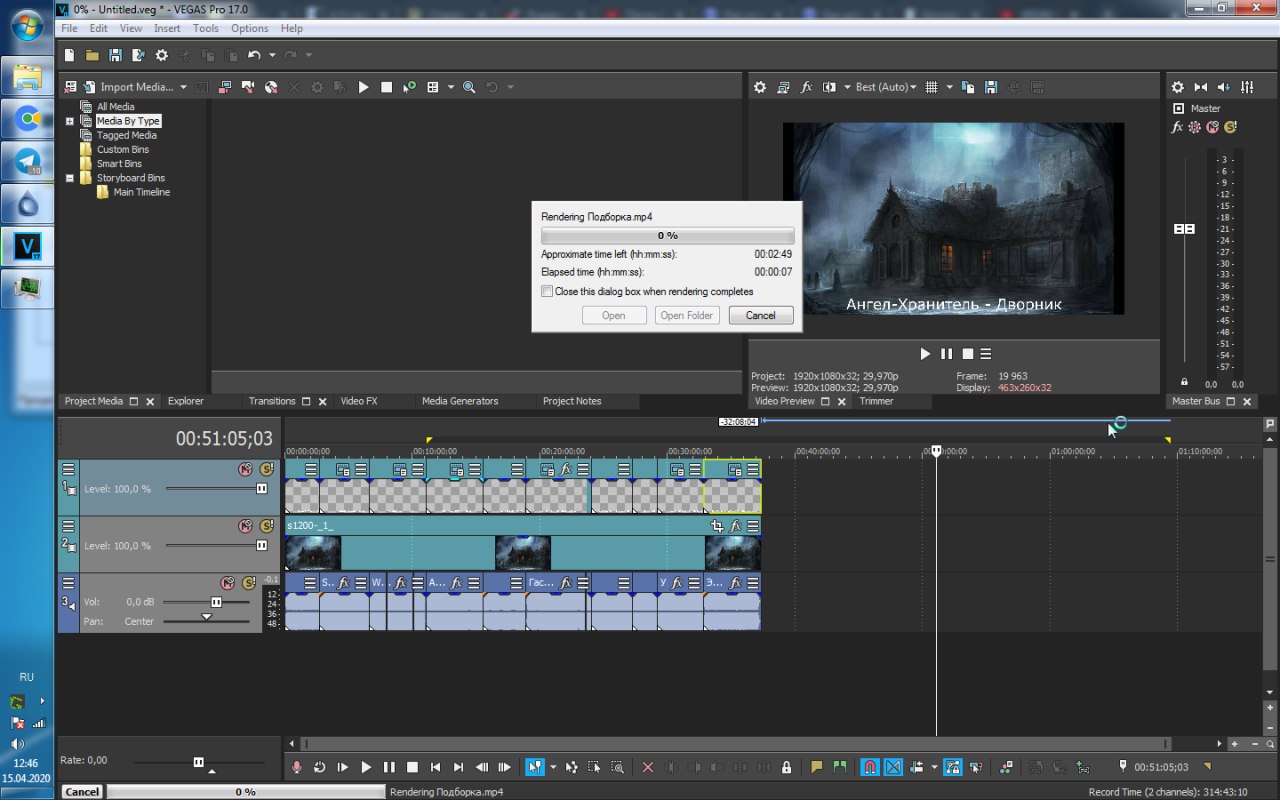Toggle Automatic Crossfades icon
The image size is (1280, 800).
pos(893,767)
